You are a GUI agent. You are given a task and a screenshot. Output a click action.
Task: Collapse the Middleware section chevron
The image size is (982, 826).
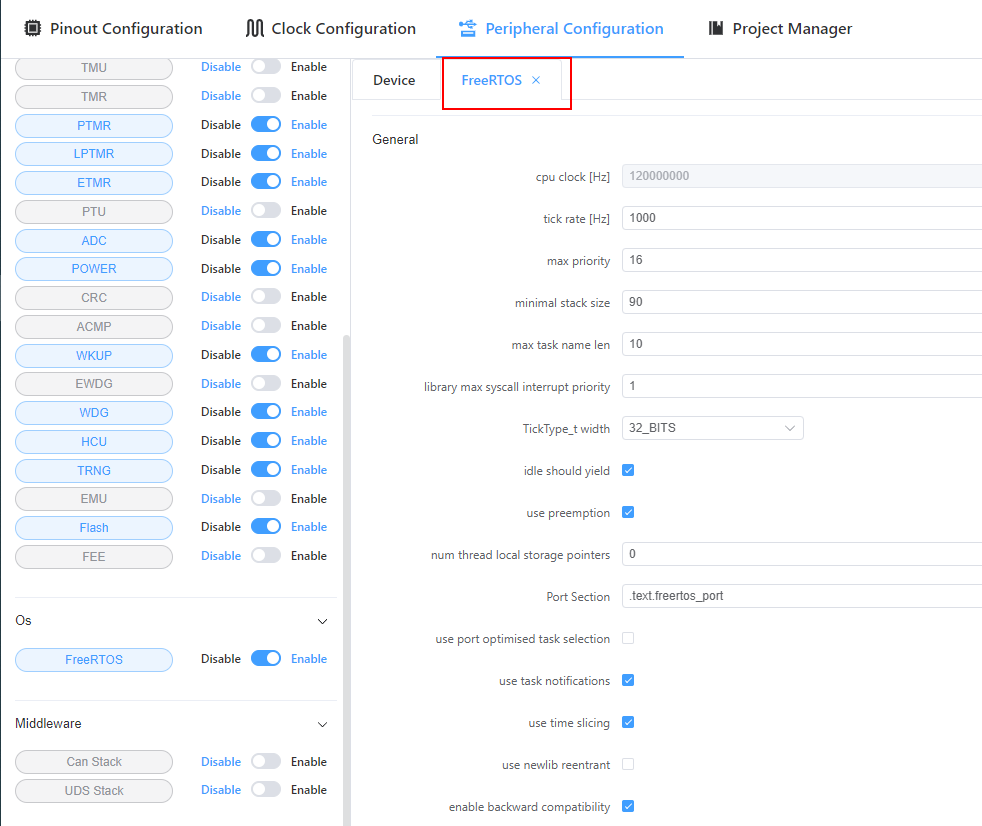pos(323,725)
